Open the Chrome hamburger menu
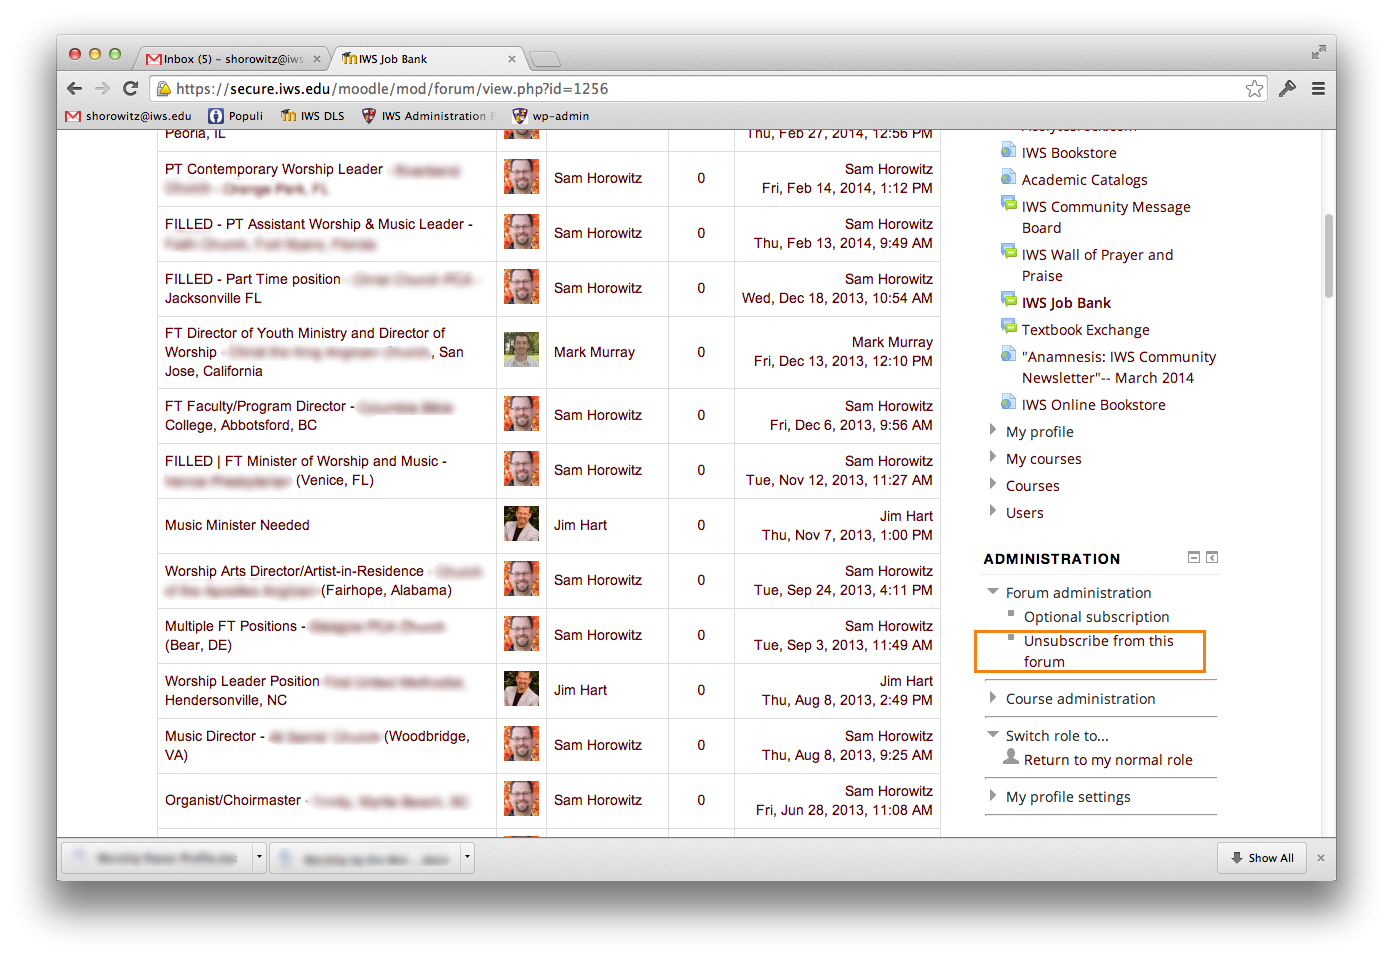This screenshot has width=1393, height=960. tap(1318, 88)
